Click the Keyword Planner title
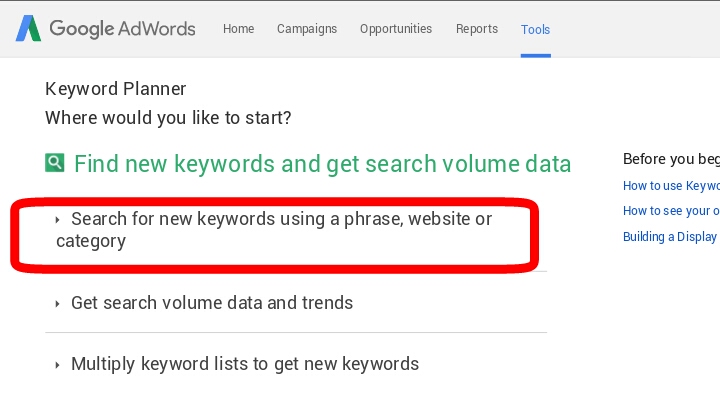The height and width of the screenshot is (398, 720). [116, 89]
